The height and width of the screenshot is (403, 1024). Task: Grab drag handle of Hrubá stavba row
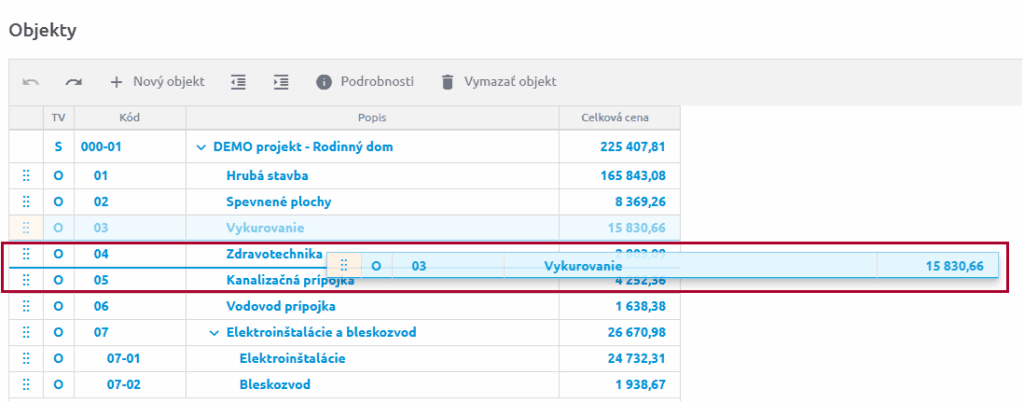[x=26, y=176]
